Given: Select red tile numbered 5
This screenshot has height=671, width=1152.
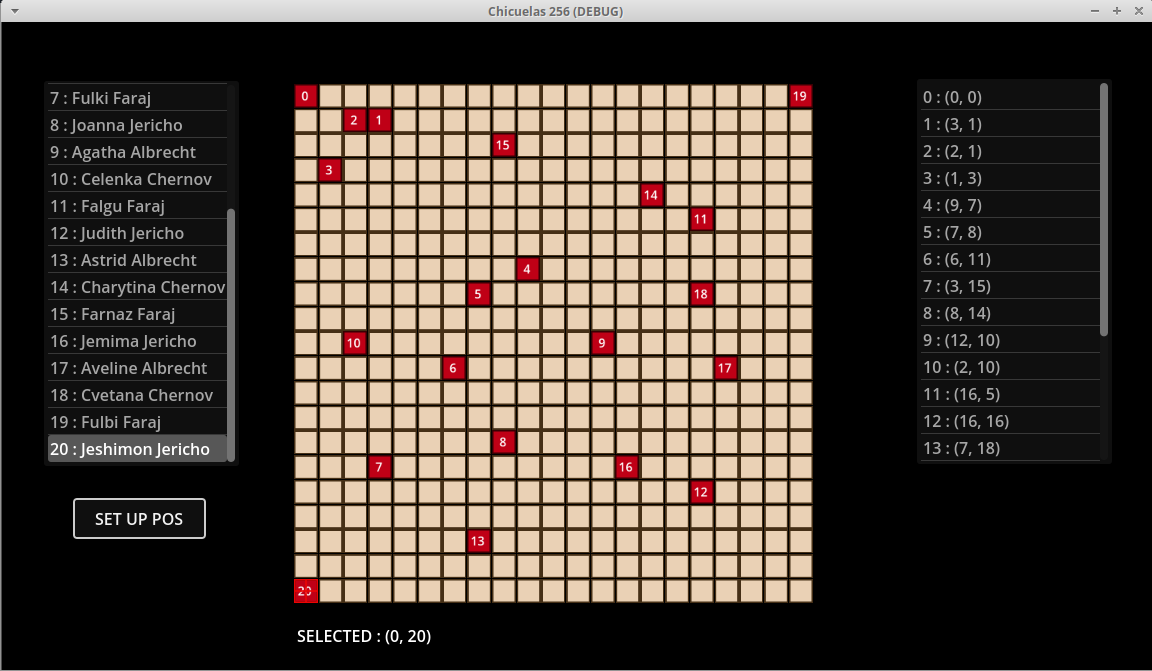Looking at the screenshot, I should pos(478,294).
